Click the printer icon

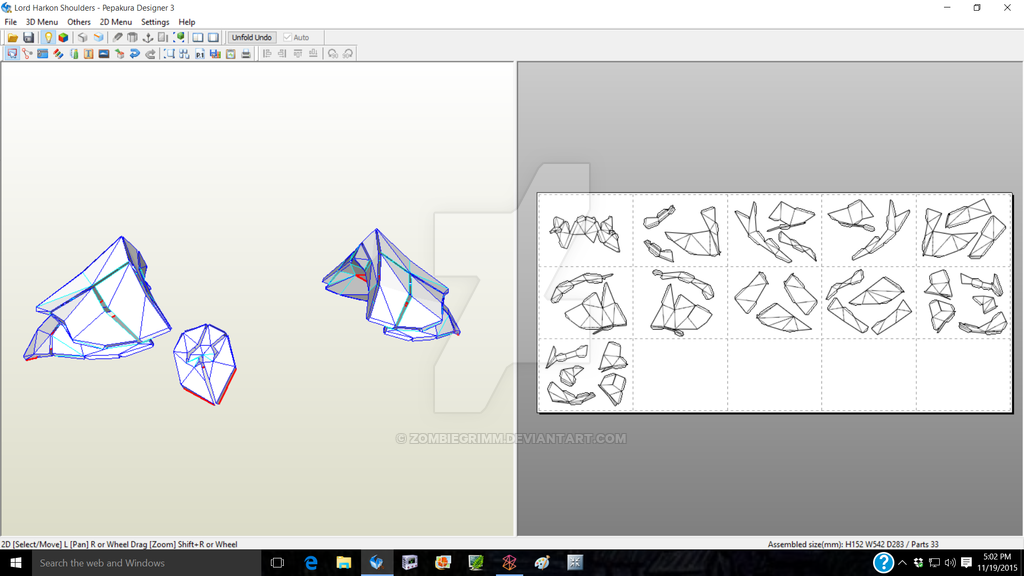(x=246, y=54)
